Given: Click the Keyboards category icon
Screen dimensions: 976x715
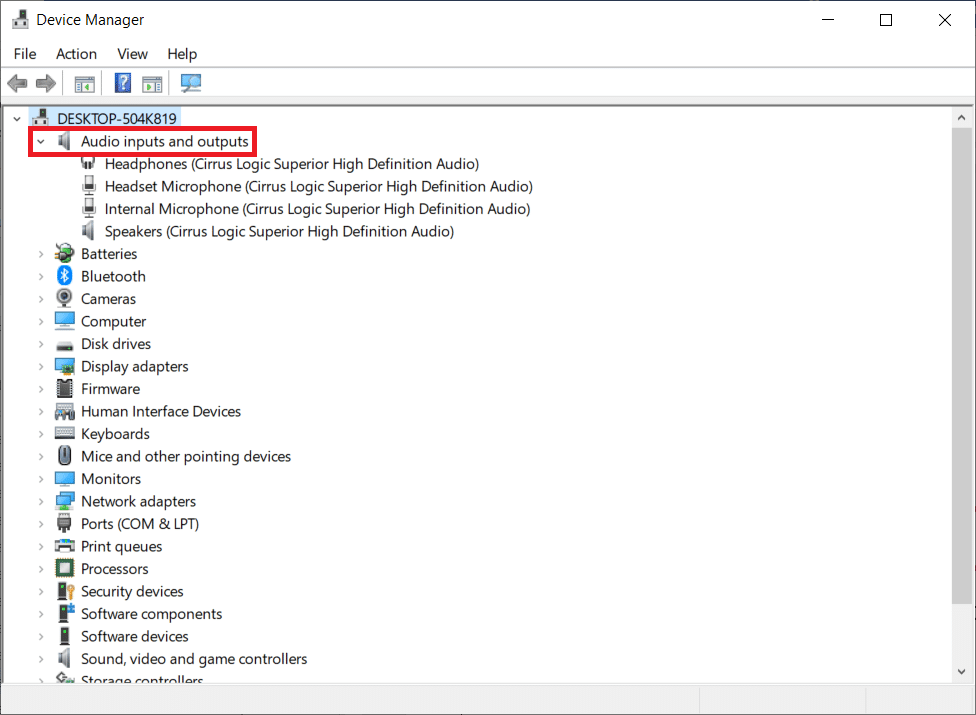Looking at the screenshot, I should (x=64, y=433).
